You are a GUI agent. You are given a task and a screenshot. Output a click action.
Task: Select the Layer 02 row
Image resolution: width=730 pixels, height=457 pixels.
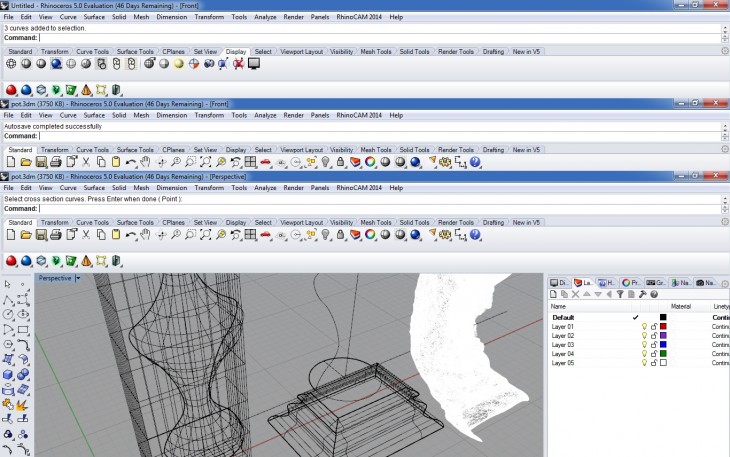coord(565,335)
